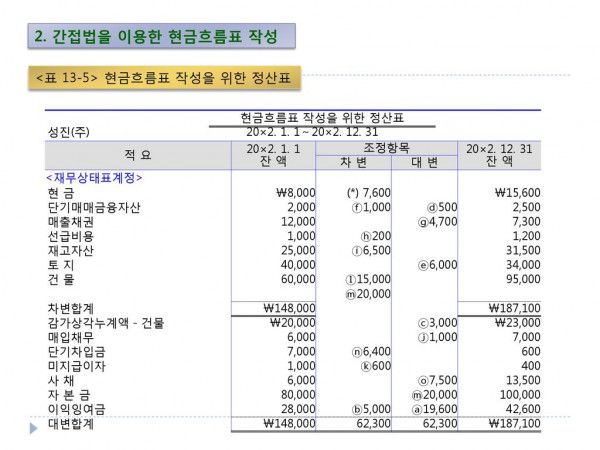Click the debit adjustment '(*) 7,600'
This screenshot has width=600, height=450.
pos(369,192)
